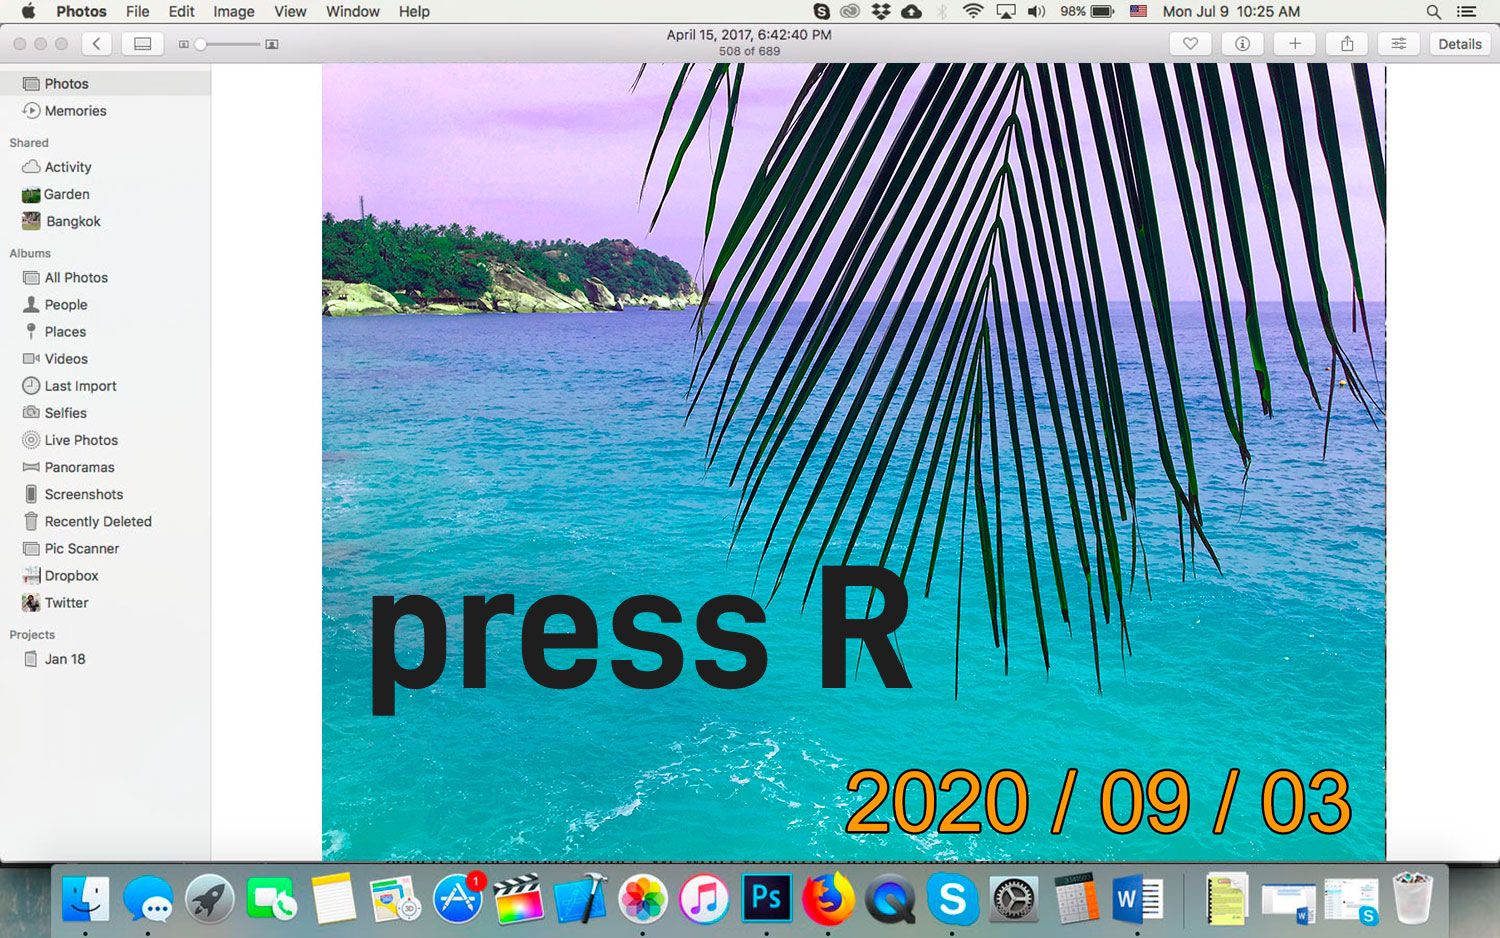Viewport: 1500px width, 938px height.
Task: Open the Image menu
Action: [233, 11]
